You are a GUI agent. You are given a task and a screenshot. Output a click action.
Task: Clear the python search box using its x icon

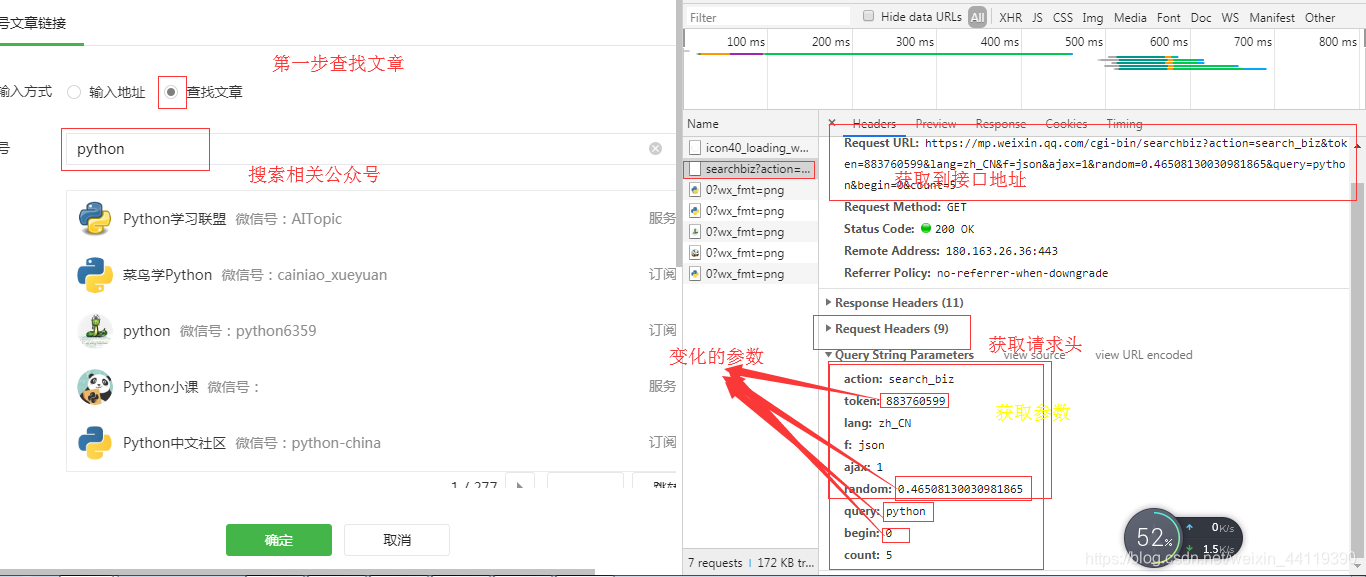(x=655, y=149)
